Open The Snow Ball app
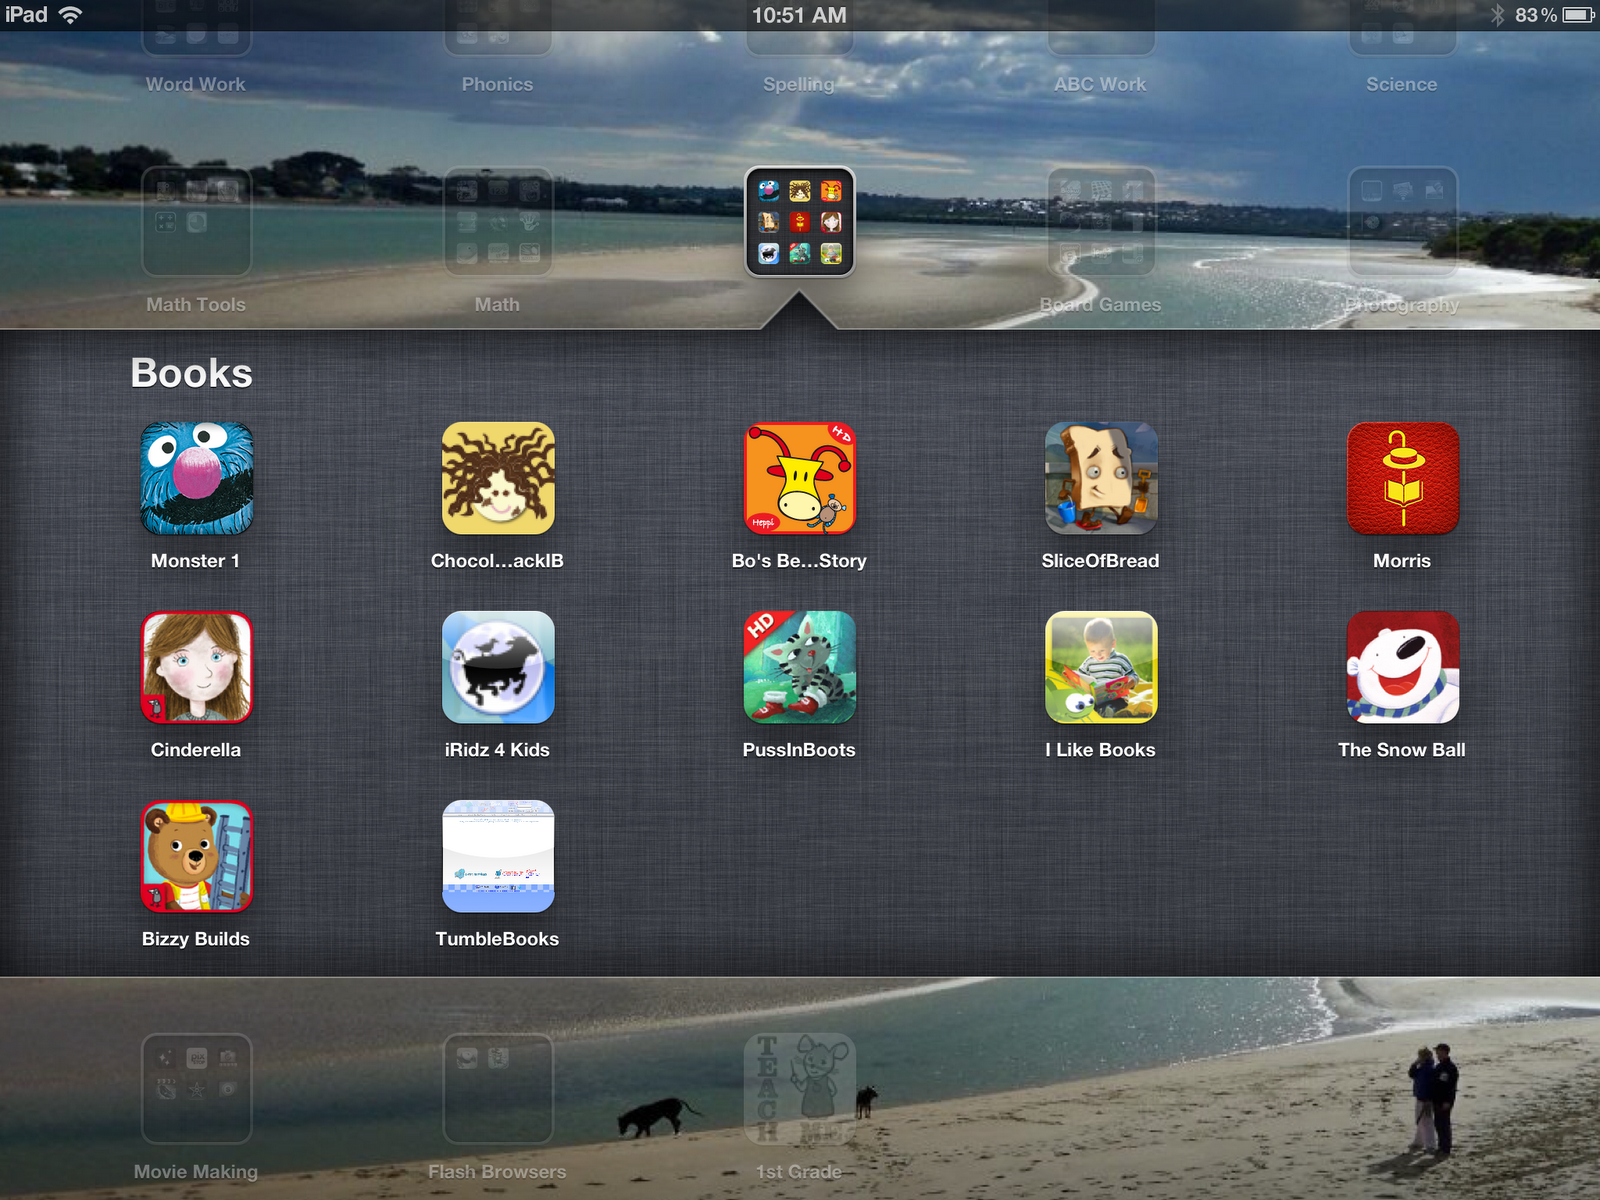Viewport: 1600px width, 1200px height. (x=1401, y=667)
